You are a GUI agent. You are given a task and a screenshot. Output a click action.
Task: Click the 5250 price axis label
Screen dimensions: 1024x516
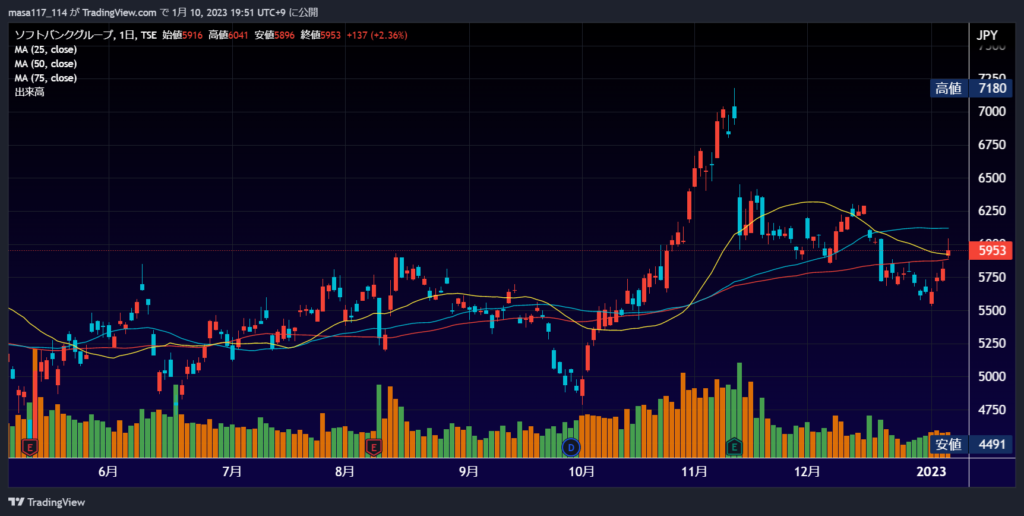992,344
